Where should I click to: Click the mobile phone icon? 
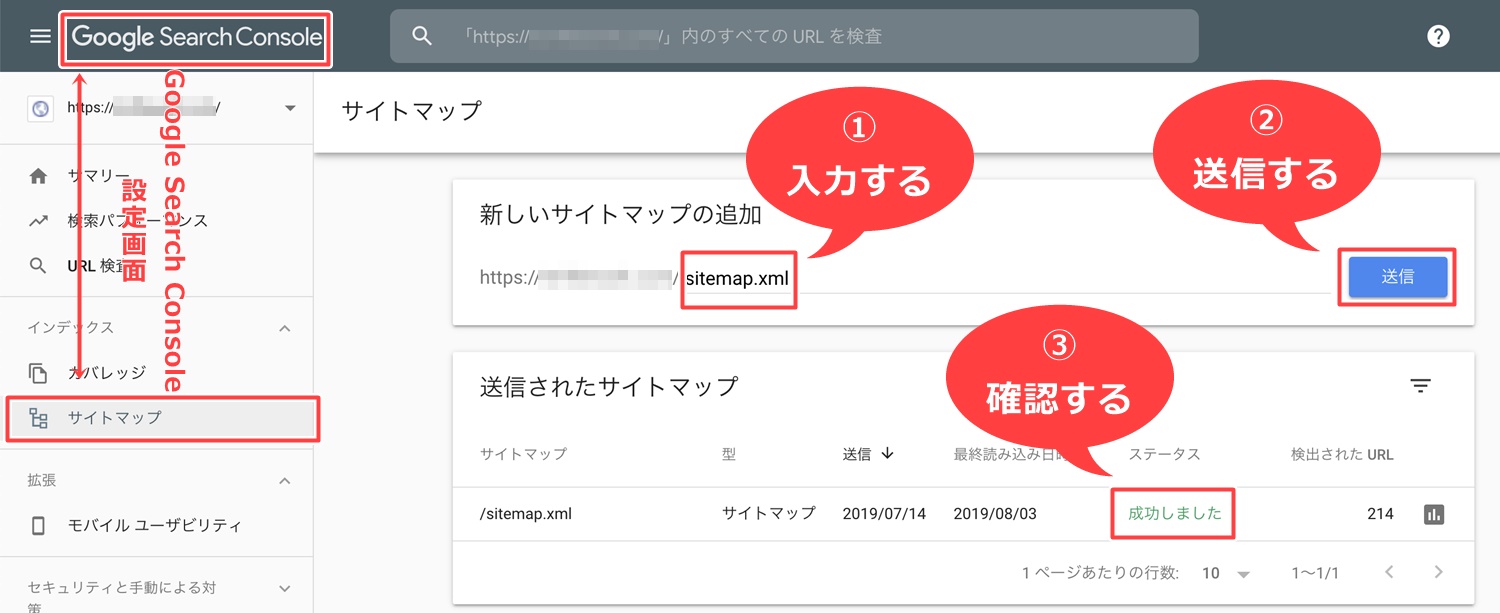point(38,525)
